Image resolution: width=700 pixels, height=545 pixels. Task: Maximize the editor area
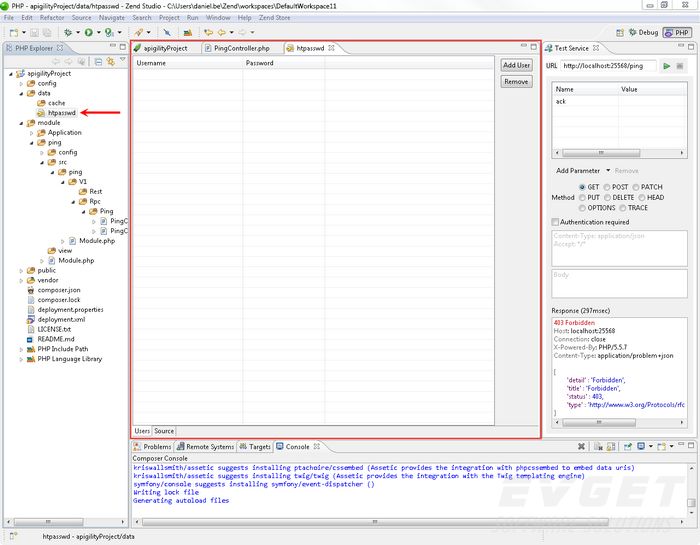point(533,46)
